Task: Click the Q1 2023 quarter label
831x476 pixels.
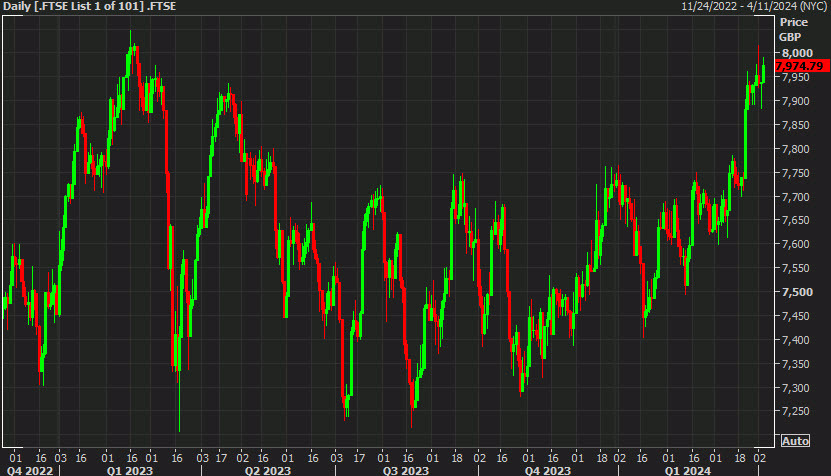Action: click(x=130, y=470)
